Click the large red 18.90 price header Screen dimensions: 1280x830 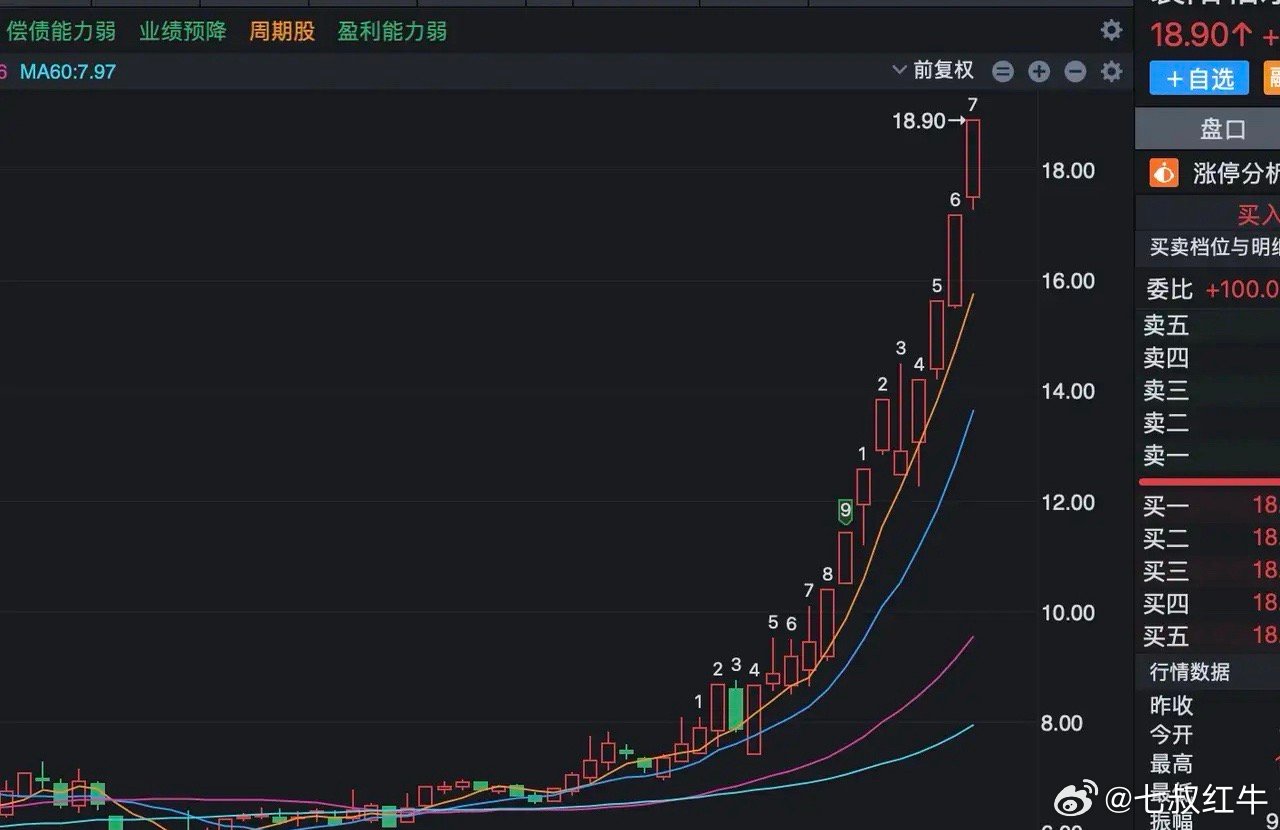point(1200,35)
